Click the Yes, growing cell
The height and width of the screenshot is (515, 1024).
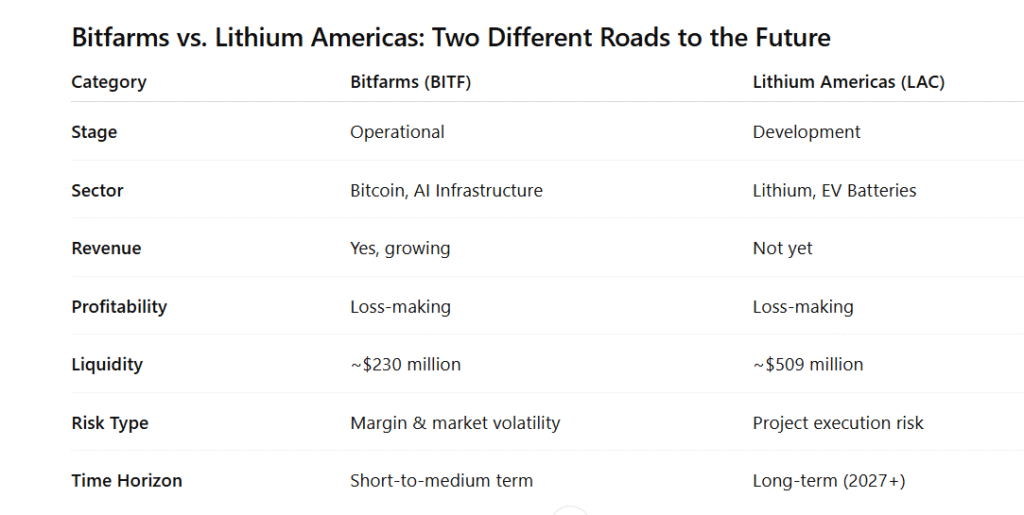coord(400,248)
